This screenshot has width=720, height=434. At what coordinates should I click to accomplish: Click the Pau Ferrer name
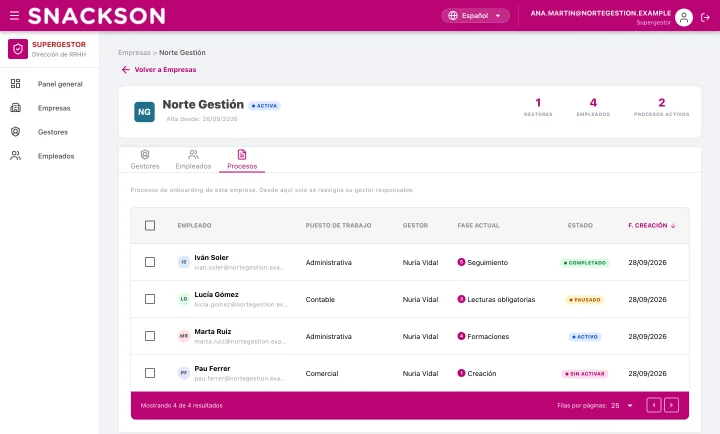coord(212,368)
